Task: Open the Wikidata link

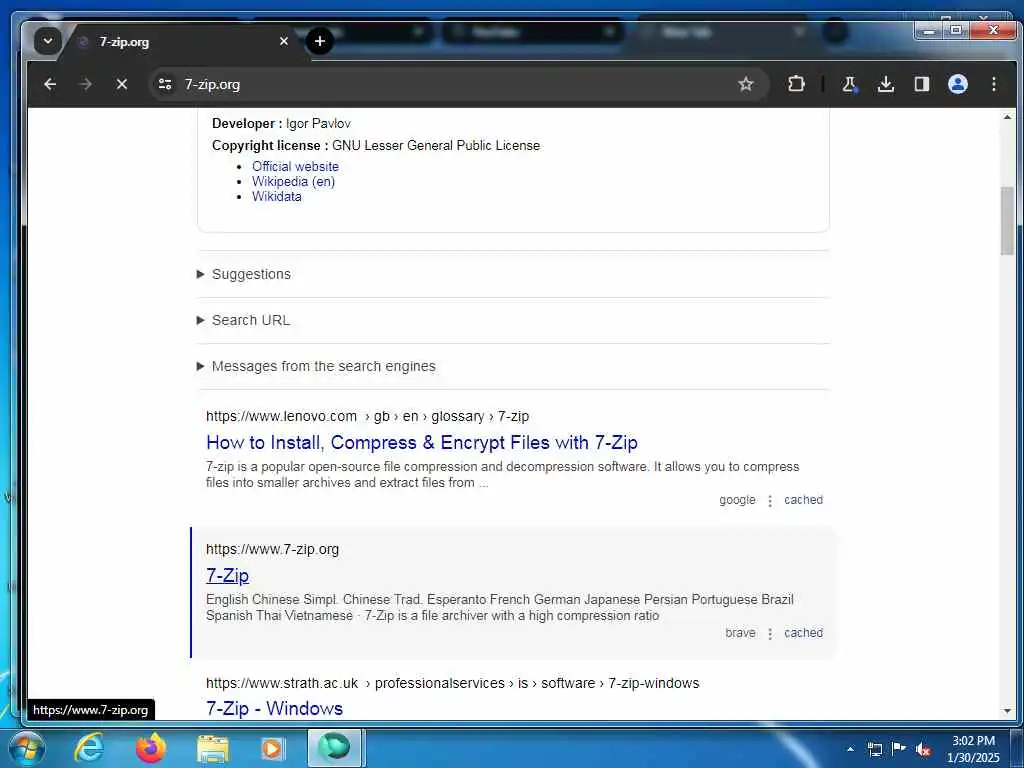Action: coord(277,197)
